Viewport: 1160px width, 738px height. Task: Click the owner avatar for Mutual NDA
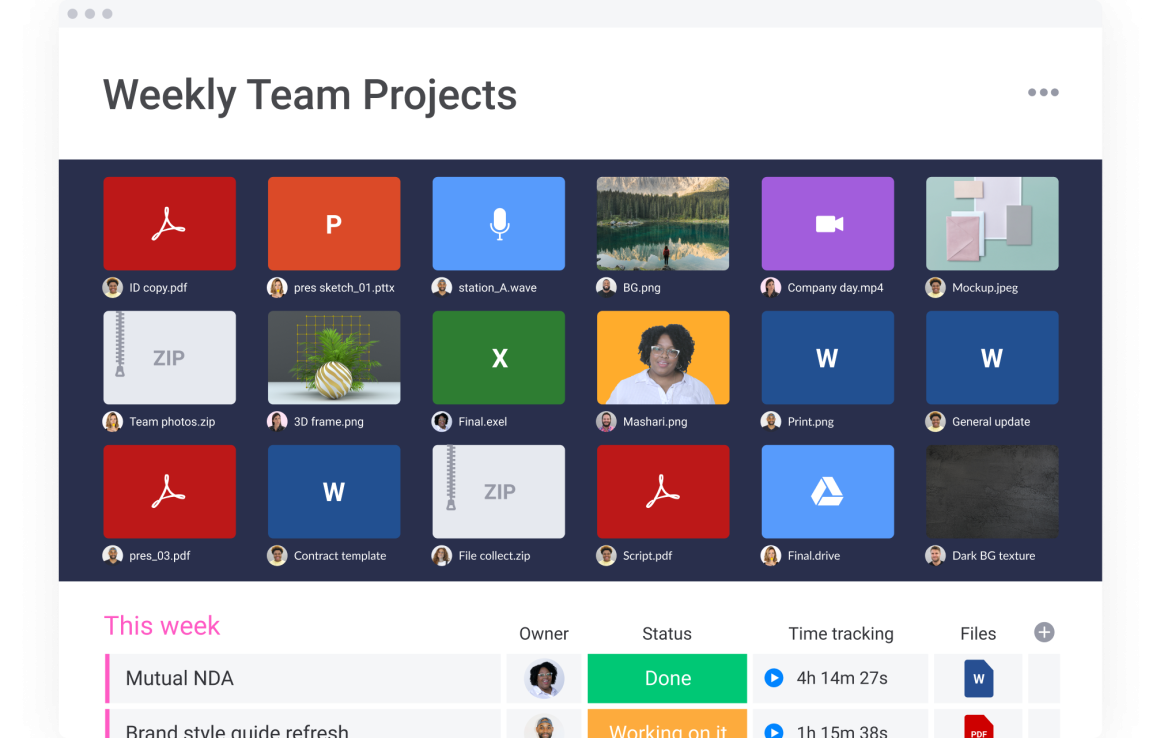pos(544,678)
